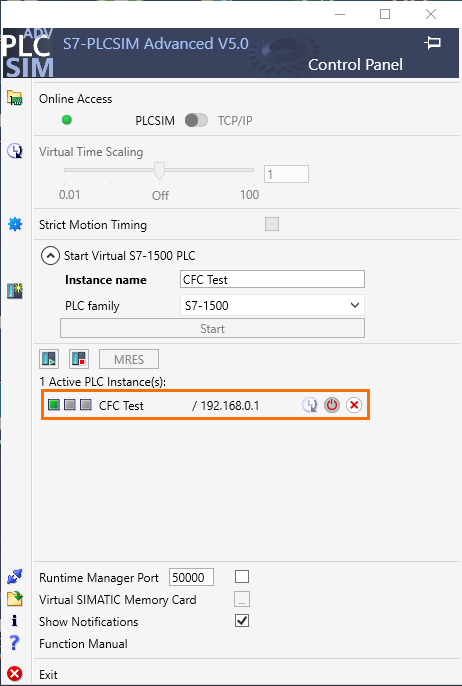Click the middle gray LED of CFC Test
This screenshot has width=462, height=686.
point(70,405)
